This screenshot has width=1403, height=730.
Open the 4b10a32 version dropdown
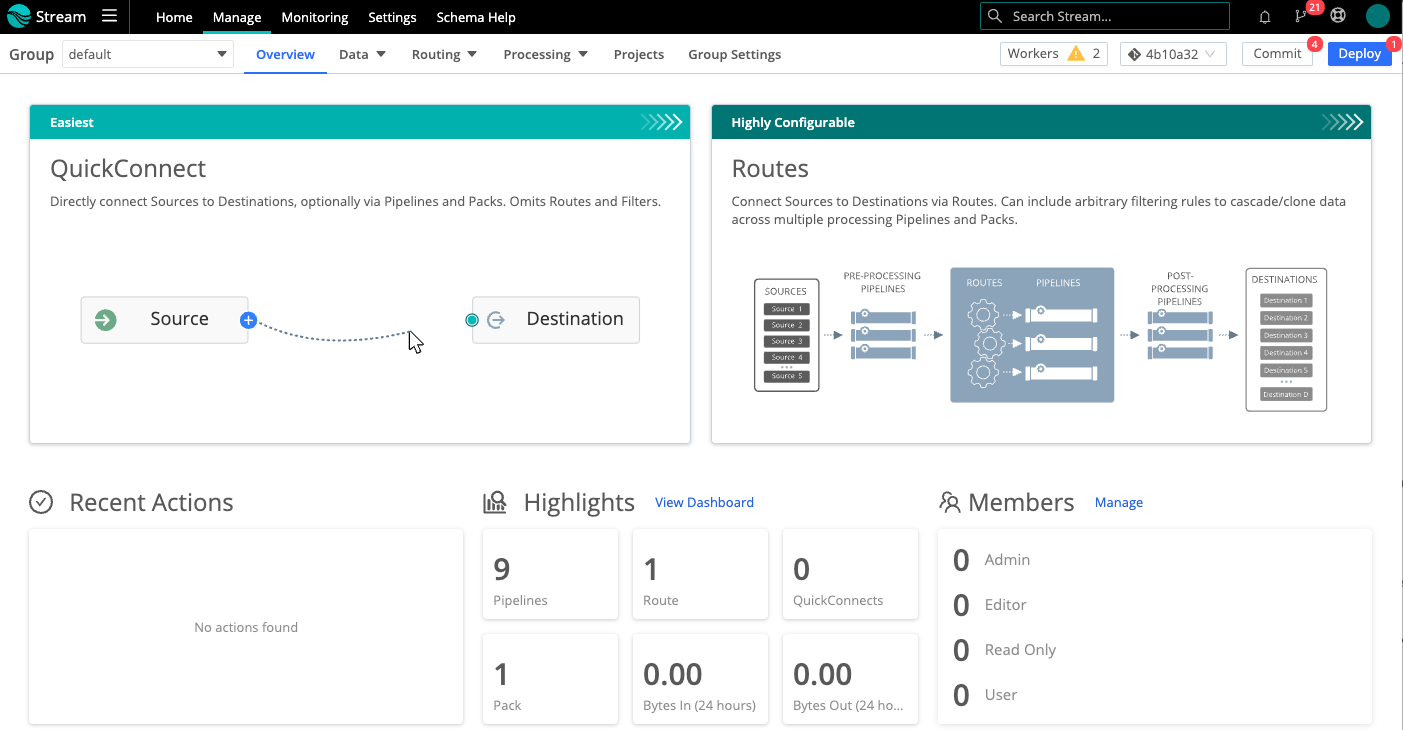tap(1173, 54)
